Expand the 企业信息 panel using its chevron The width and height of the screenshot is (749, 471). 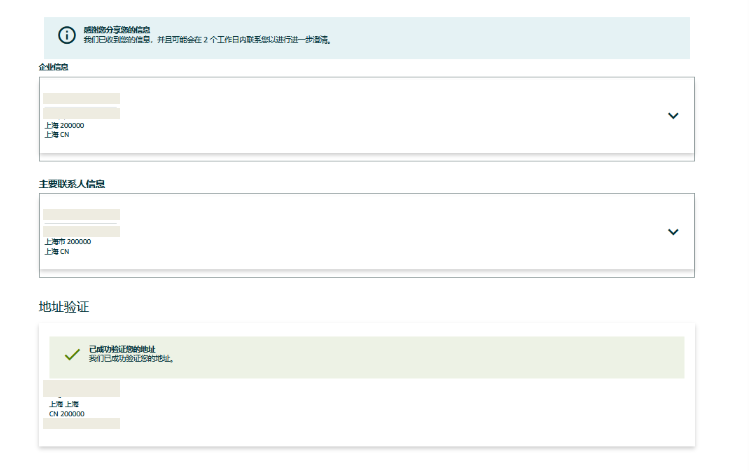point(673,116)
